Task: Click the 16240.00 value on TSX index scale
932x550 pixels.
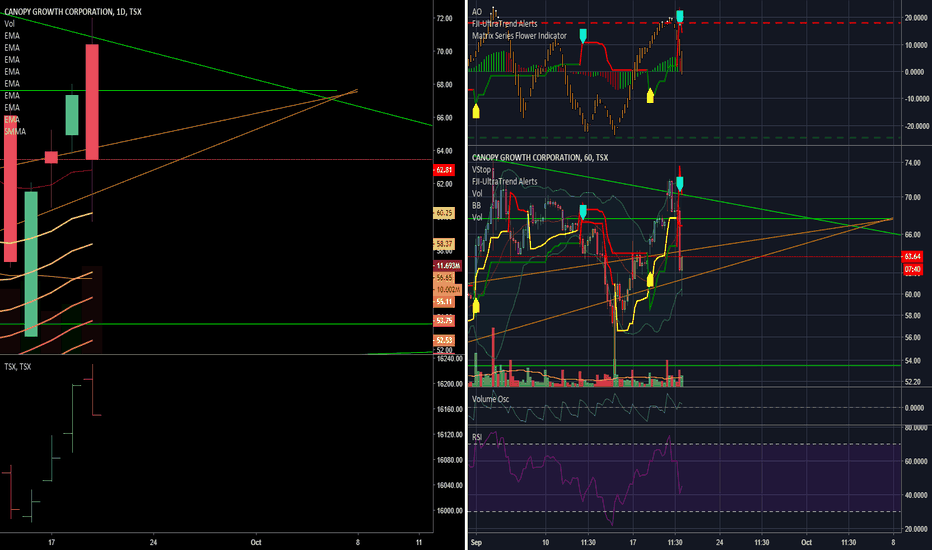Action: tap(449, 359)
